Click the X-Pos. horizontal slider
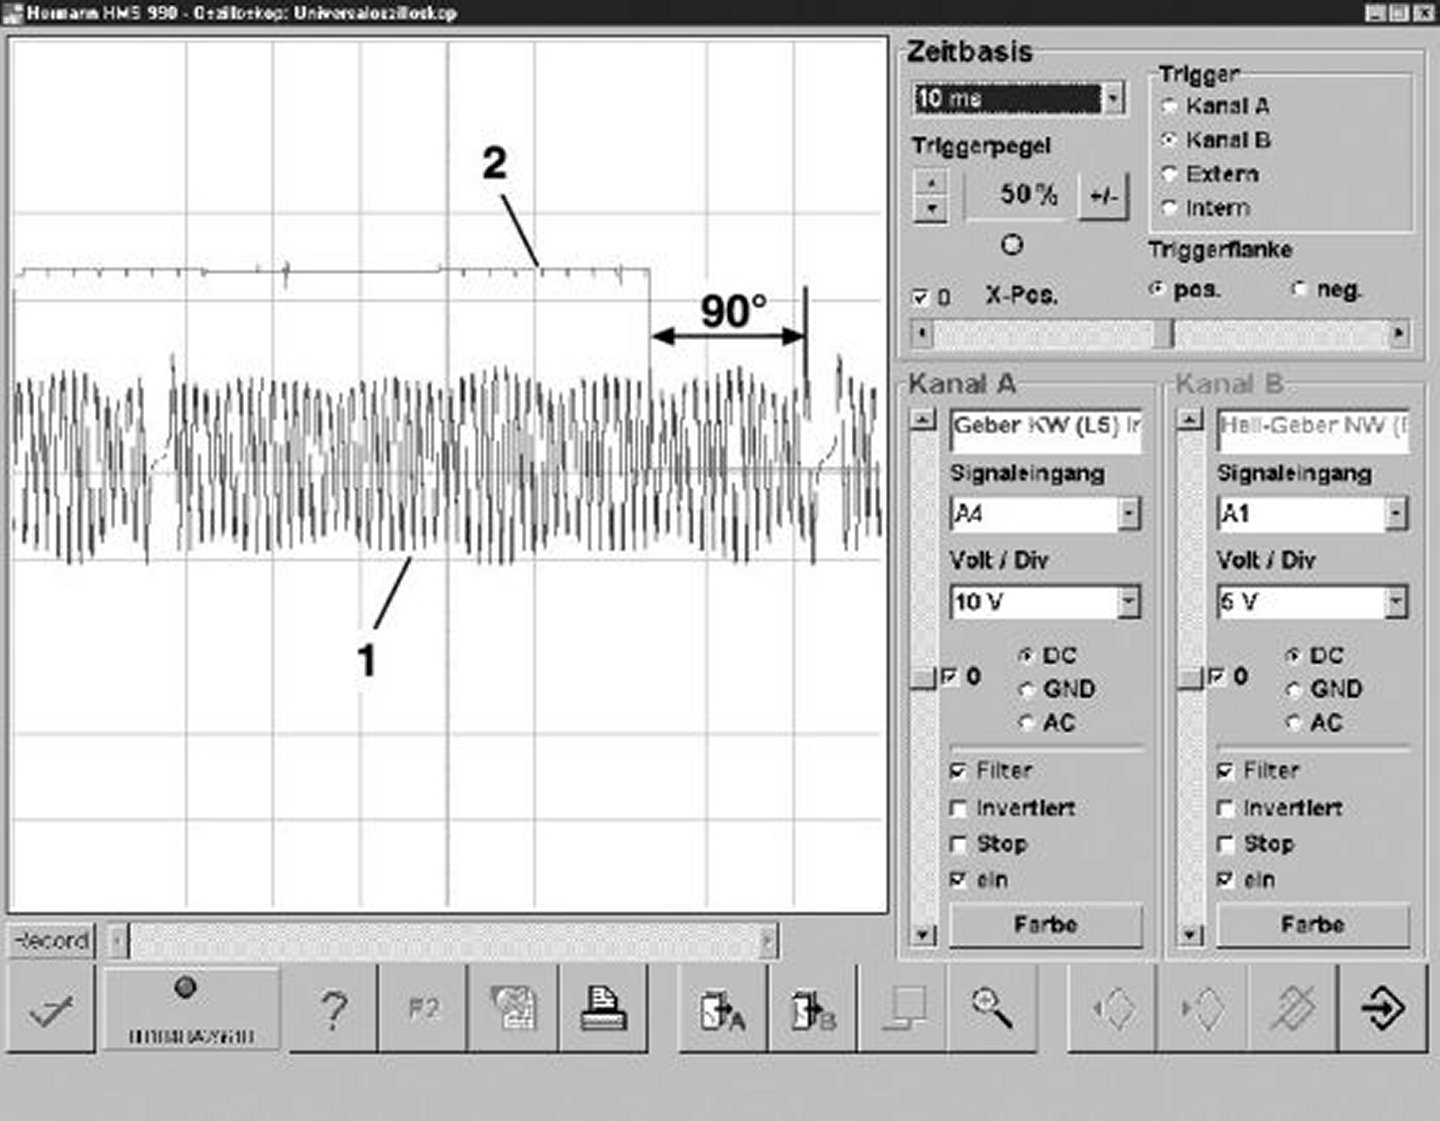The height and width of the screenshot is (1121, 1440). [1160, 333]
